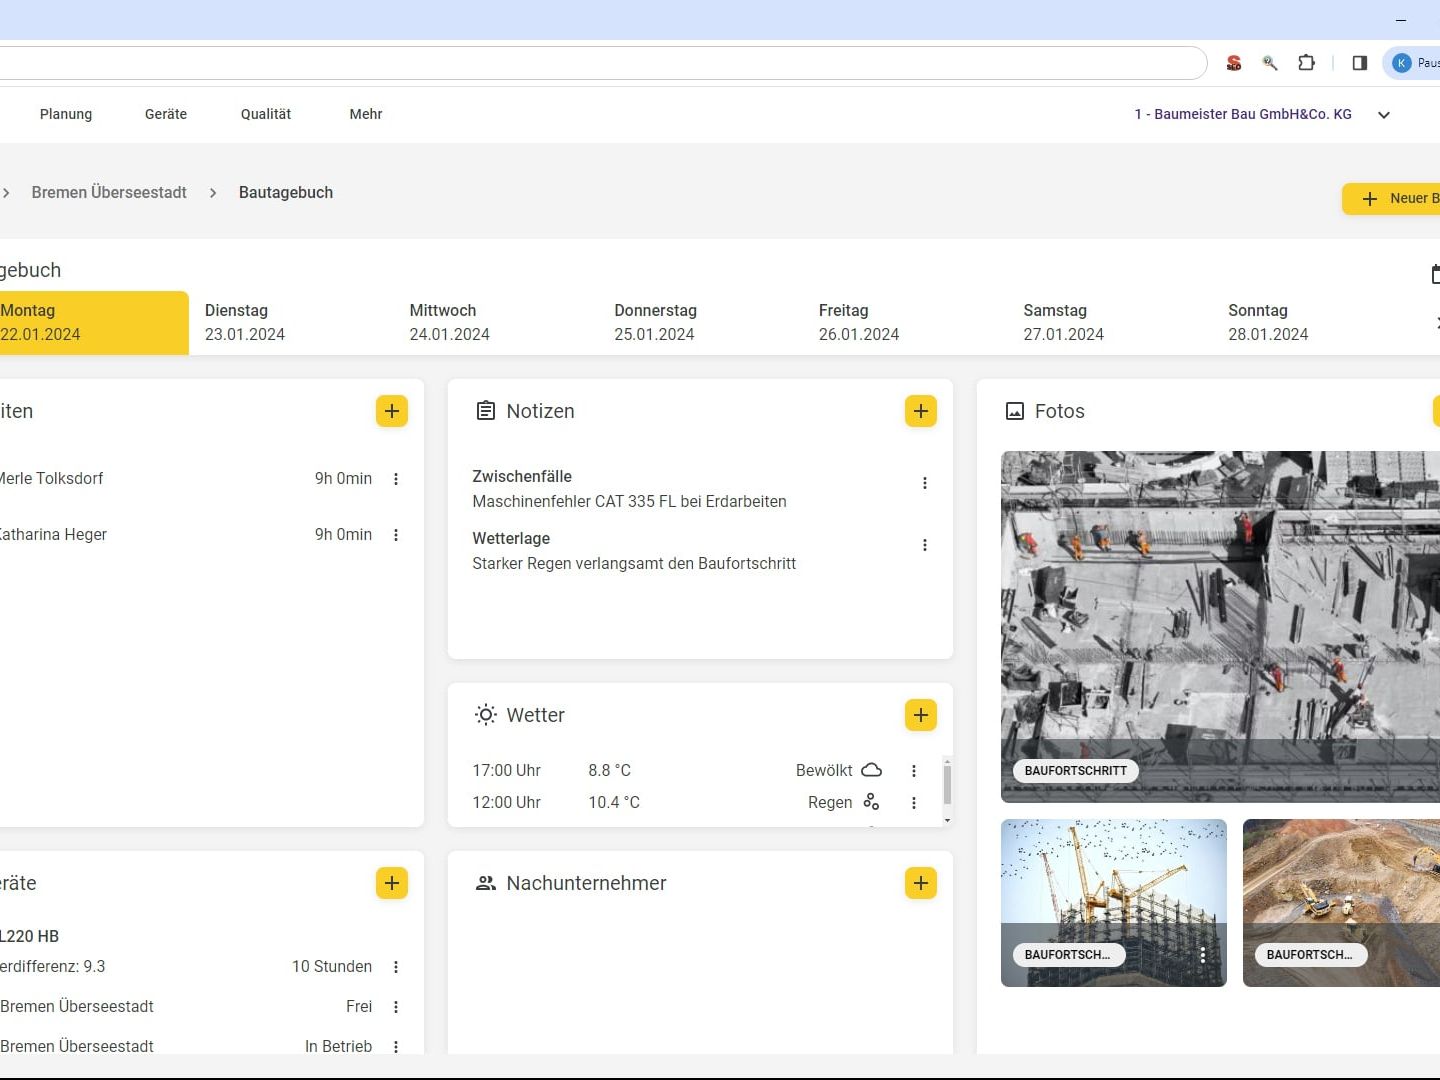Viewport: 1440px width, 1080px height.
Task: Click Merle Tolksdorf's '9h 0min' value
Action: [x=343, y=479]
